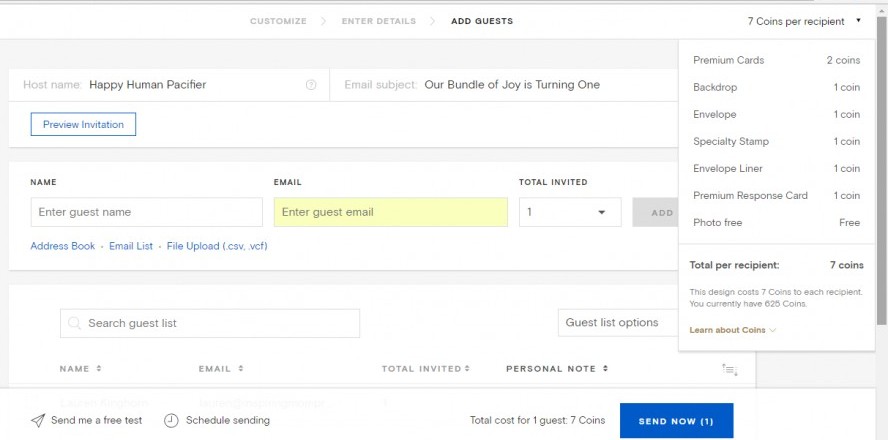Click the paper plane send test icon
The width and height of the screenshot is (888, 440).
click(38, 421)
